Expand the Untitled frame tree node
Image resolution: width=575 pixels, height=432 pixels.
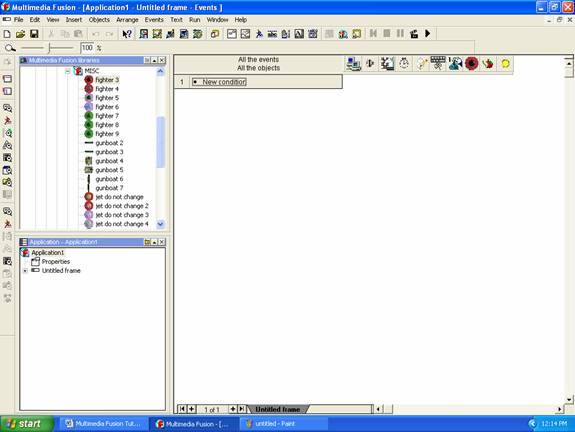25,271
